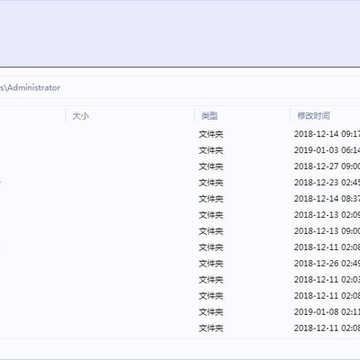Image resolution: width=360 pixels, height=360 pixels.
Task: Click 文件夹 type in the 2018-12-14 09:17 row
Action: tap(211, 134)
